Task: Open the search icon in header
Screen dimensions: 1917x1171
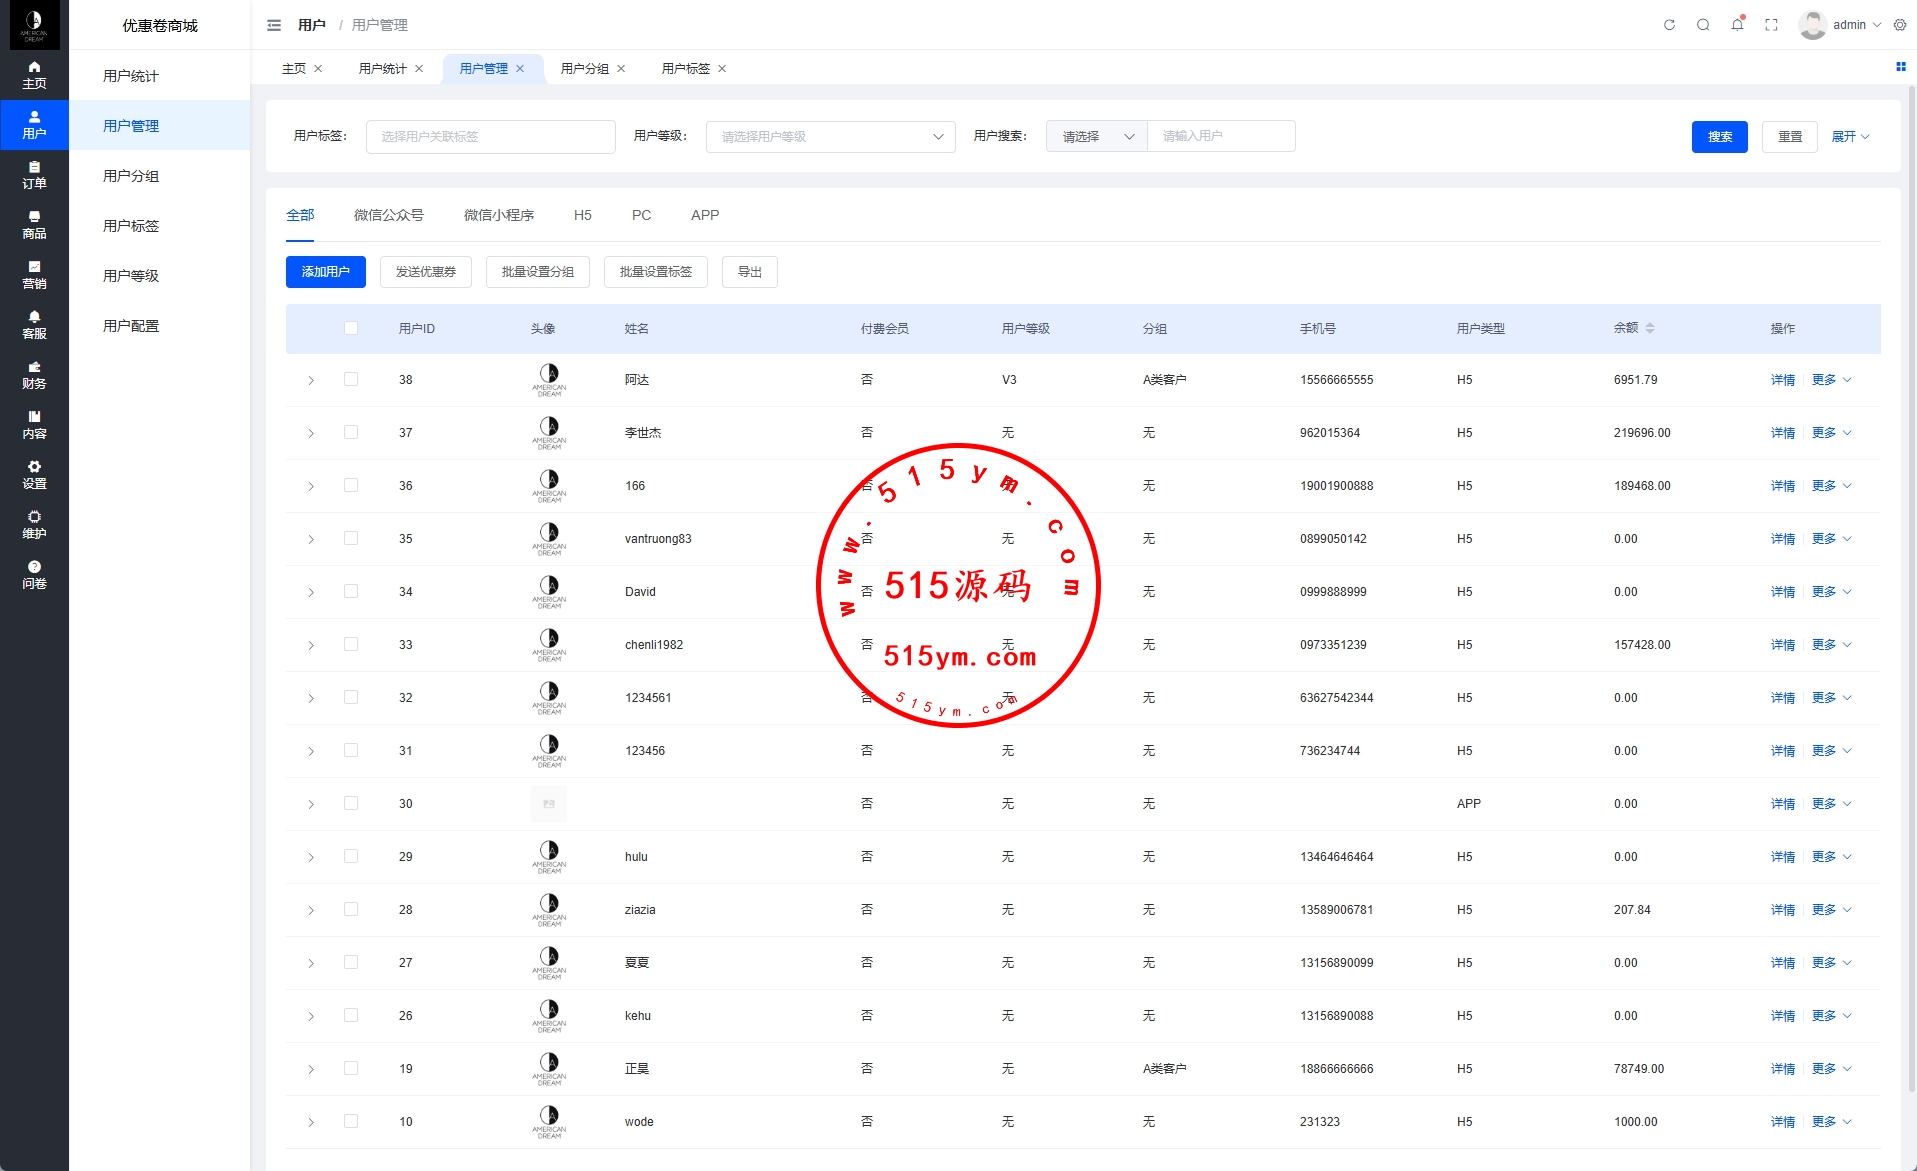Action: click(x=1703, y=25)
